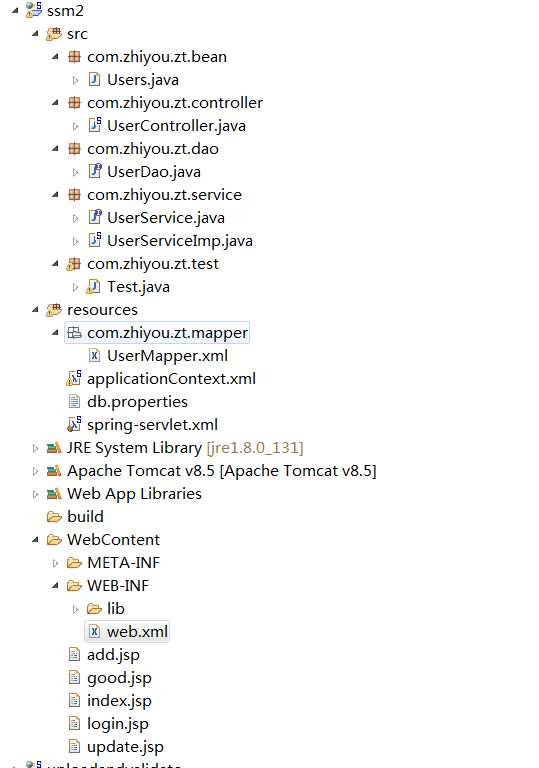The height and width of the screenshot is (768, 539).
Task: Collapse the WEB-INF folder node
Action: 55,586
